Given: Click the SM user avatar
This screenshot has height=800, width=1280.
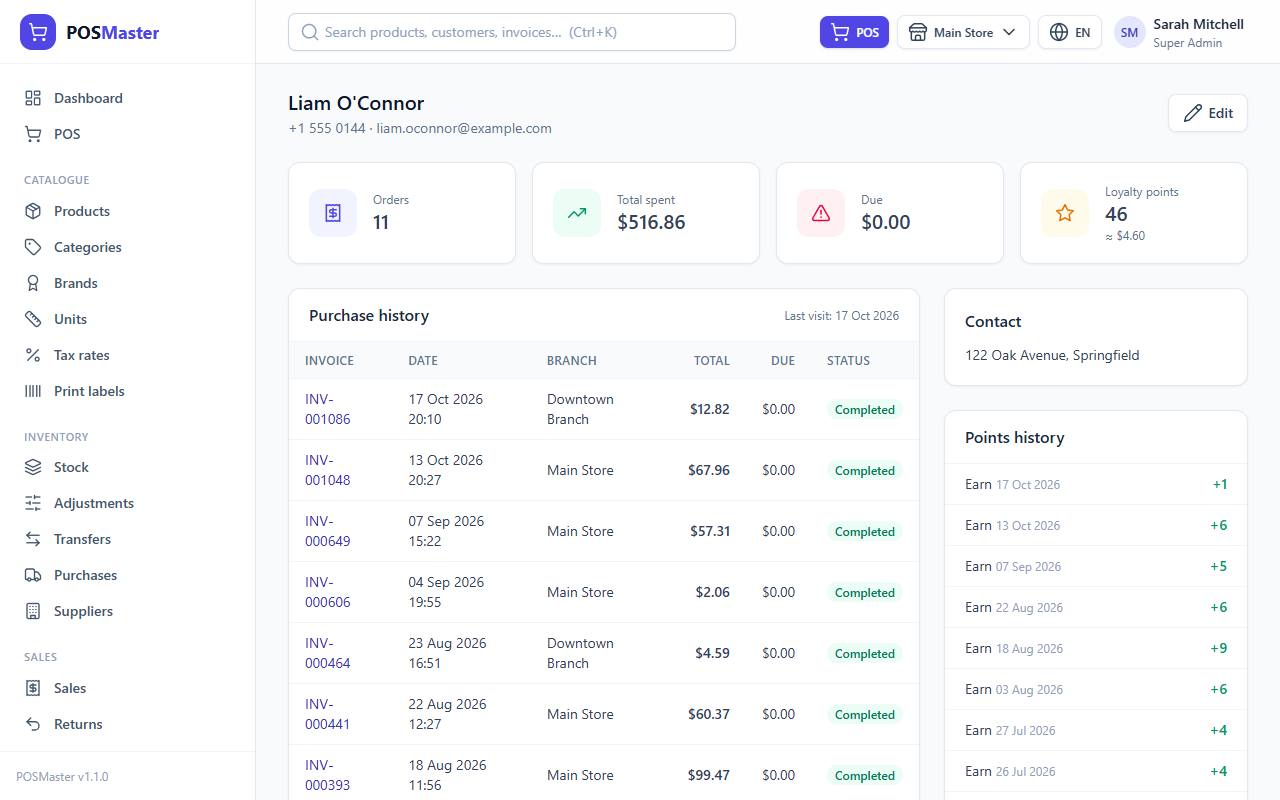Looking at the screenshot, I should pos(1129,32).
